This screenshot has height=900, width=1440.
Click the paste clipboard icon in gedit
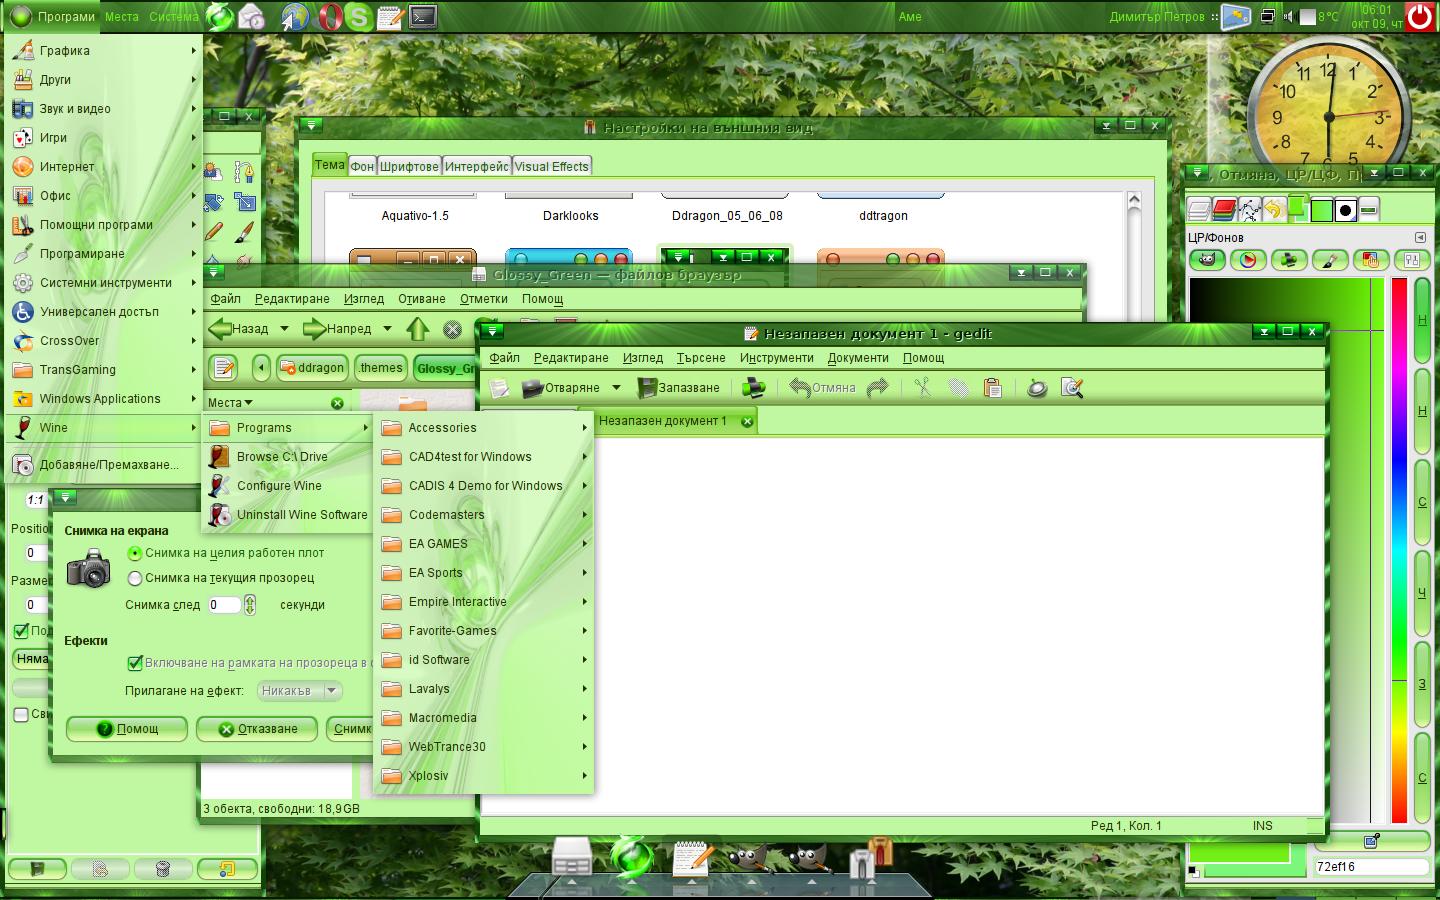tap(993, 388)
